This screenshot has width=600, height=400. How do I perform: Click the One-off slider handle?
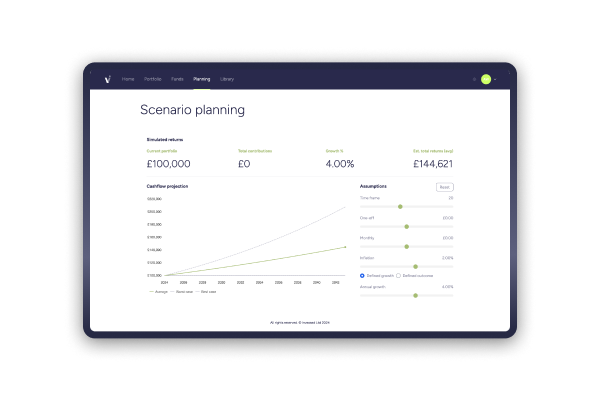pyautogui.click(x=407, y=226)
